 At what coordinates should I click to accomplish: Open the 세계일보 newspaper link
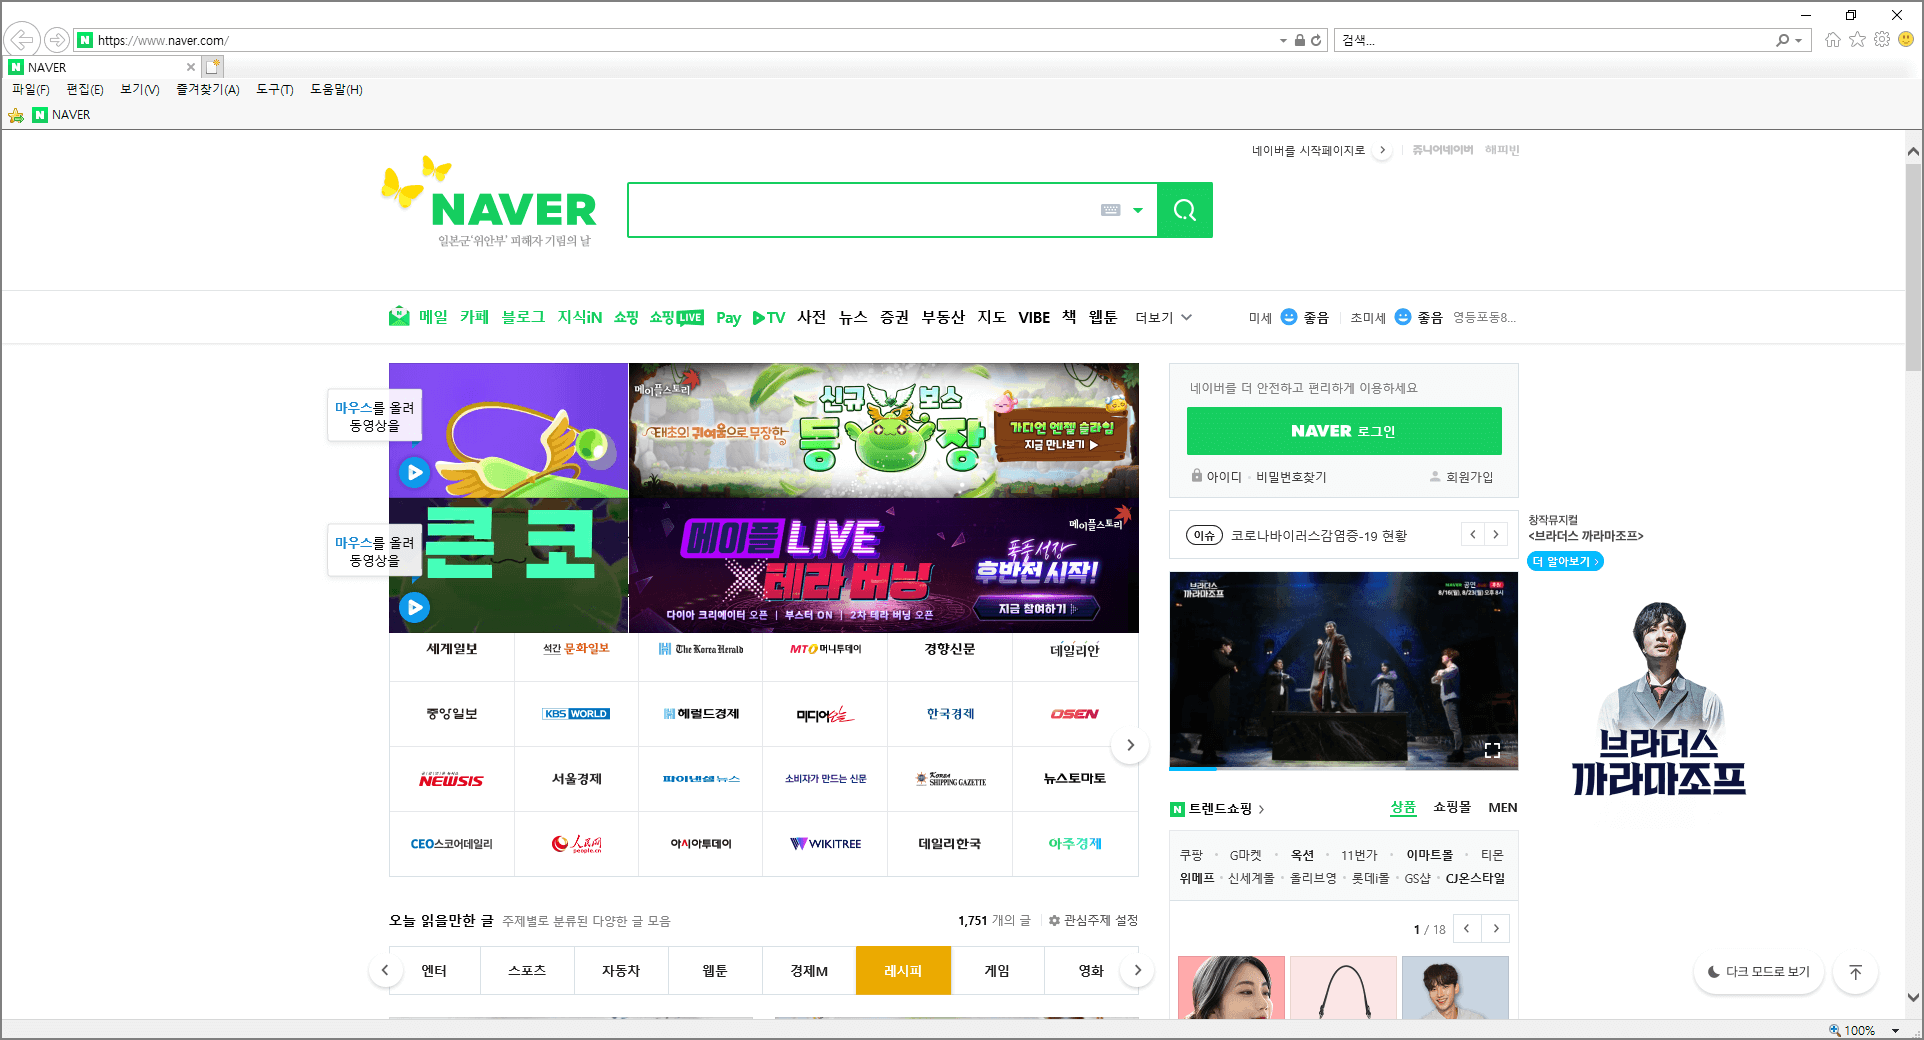(452, 649)
